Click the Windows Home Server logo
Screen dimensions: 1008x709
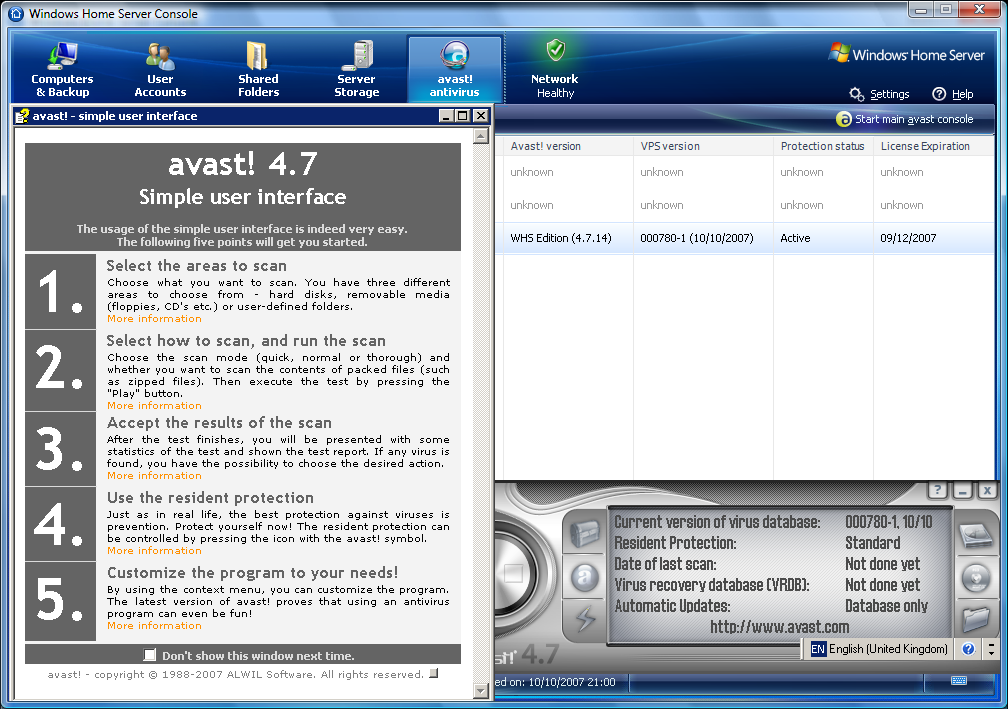point(907,54)
